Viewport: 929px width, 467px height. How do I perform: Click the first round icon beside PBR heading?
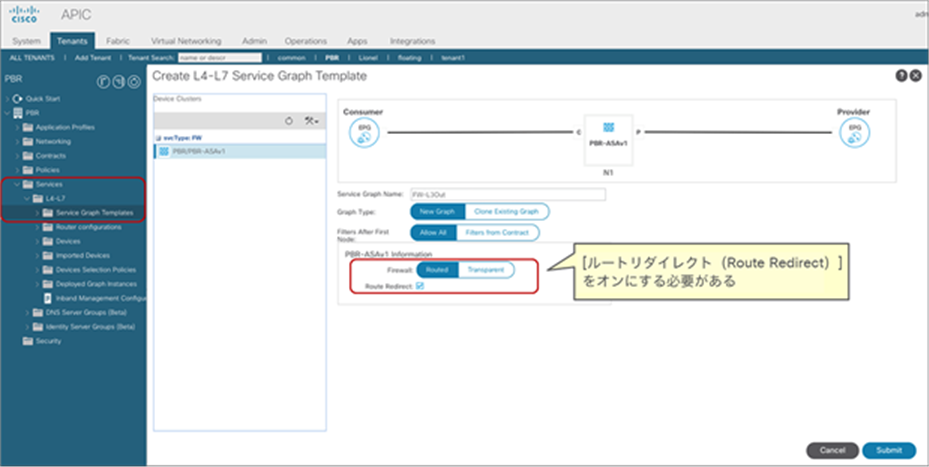pos(103,82)
